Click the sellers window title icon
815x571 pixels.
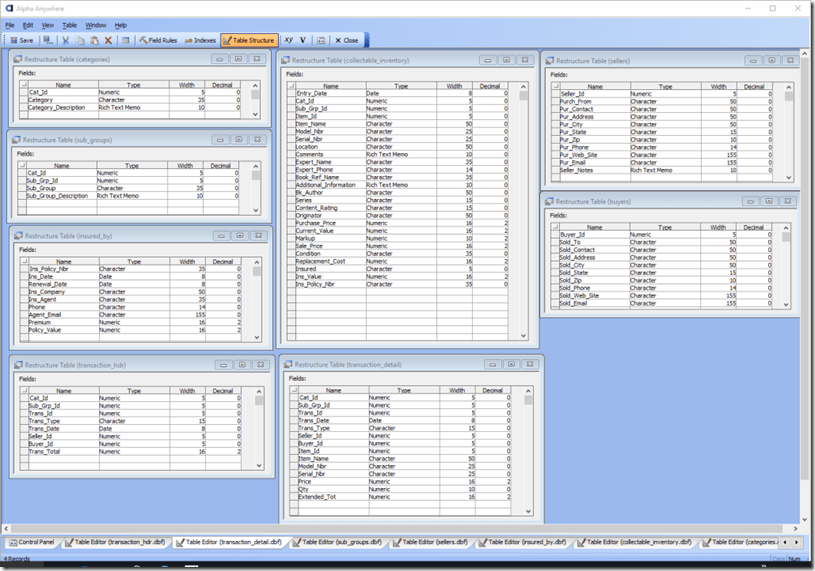click(549, 61)
